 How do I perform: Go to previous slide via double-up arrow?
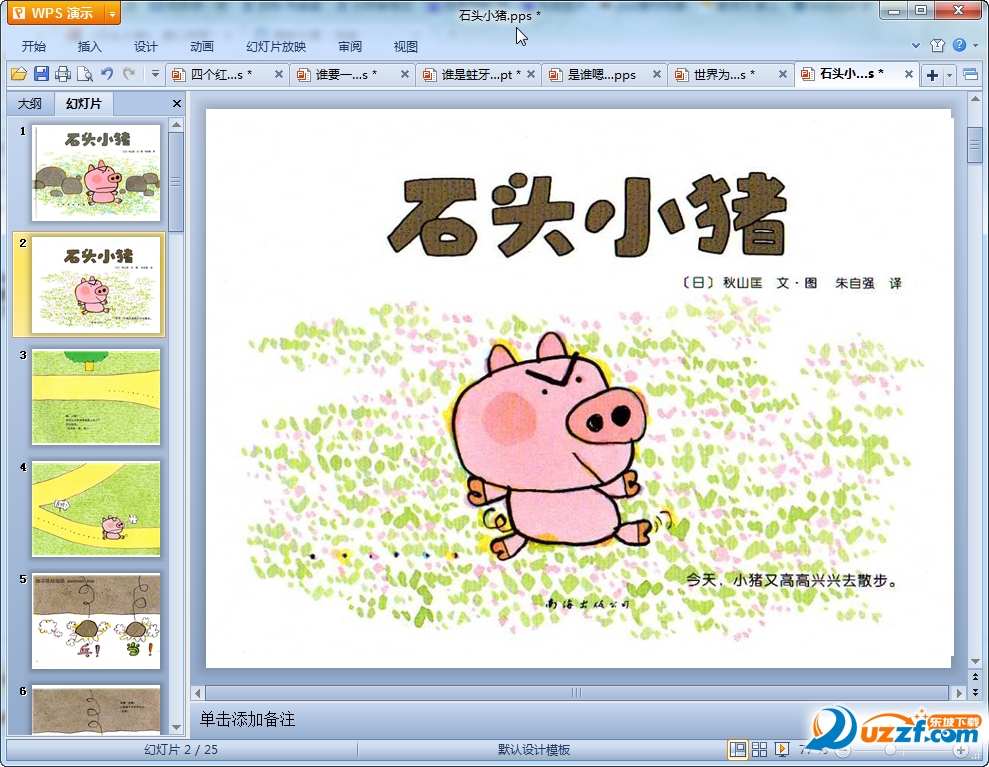[x=975, y=678]
